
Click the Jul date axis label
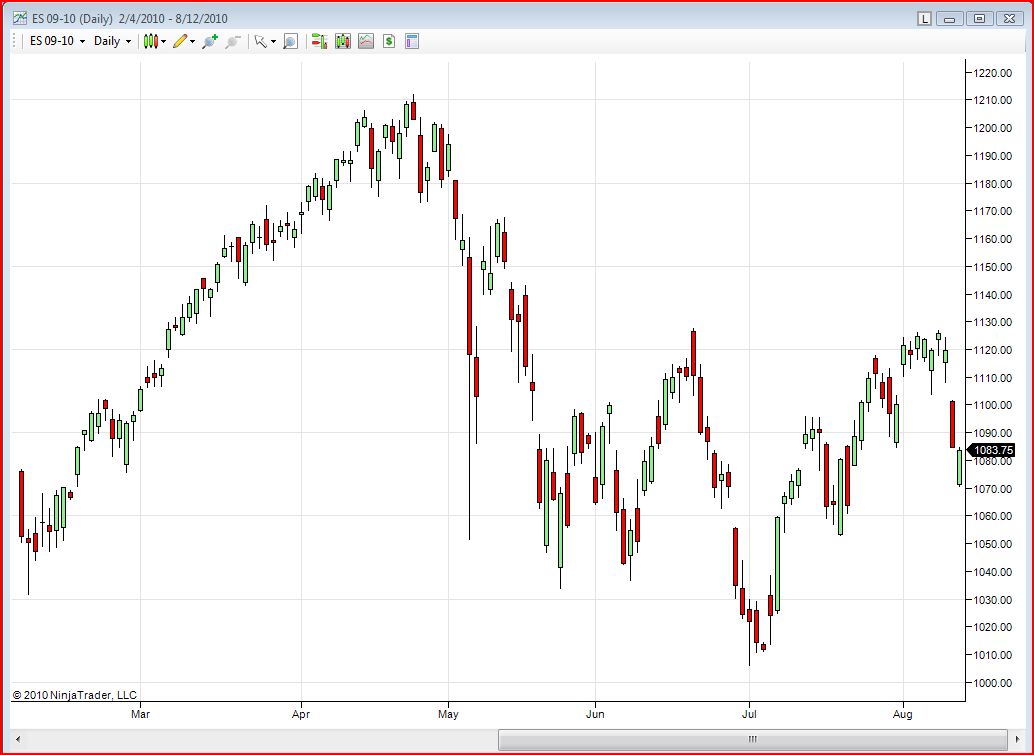tap(749, 714)
